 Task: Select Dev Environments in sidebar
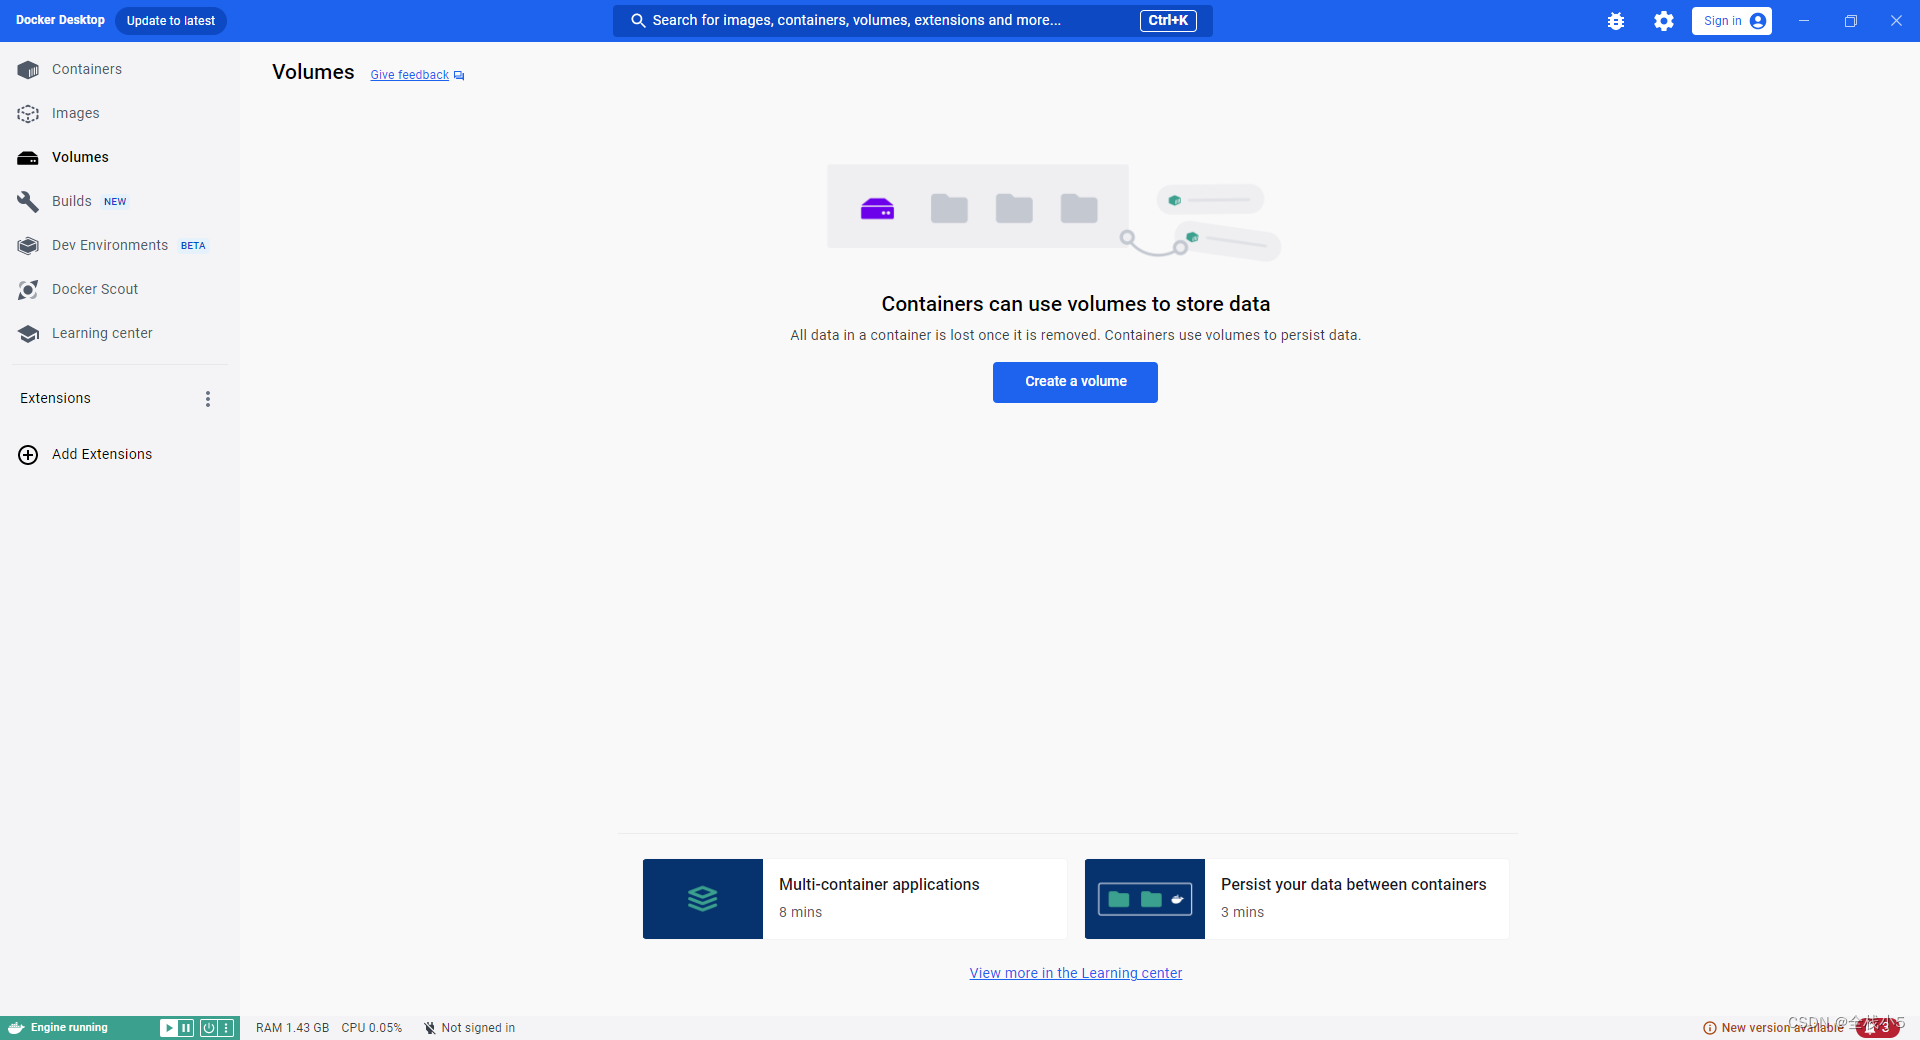[110, 245]
